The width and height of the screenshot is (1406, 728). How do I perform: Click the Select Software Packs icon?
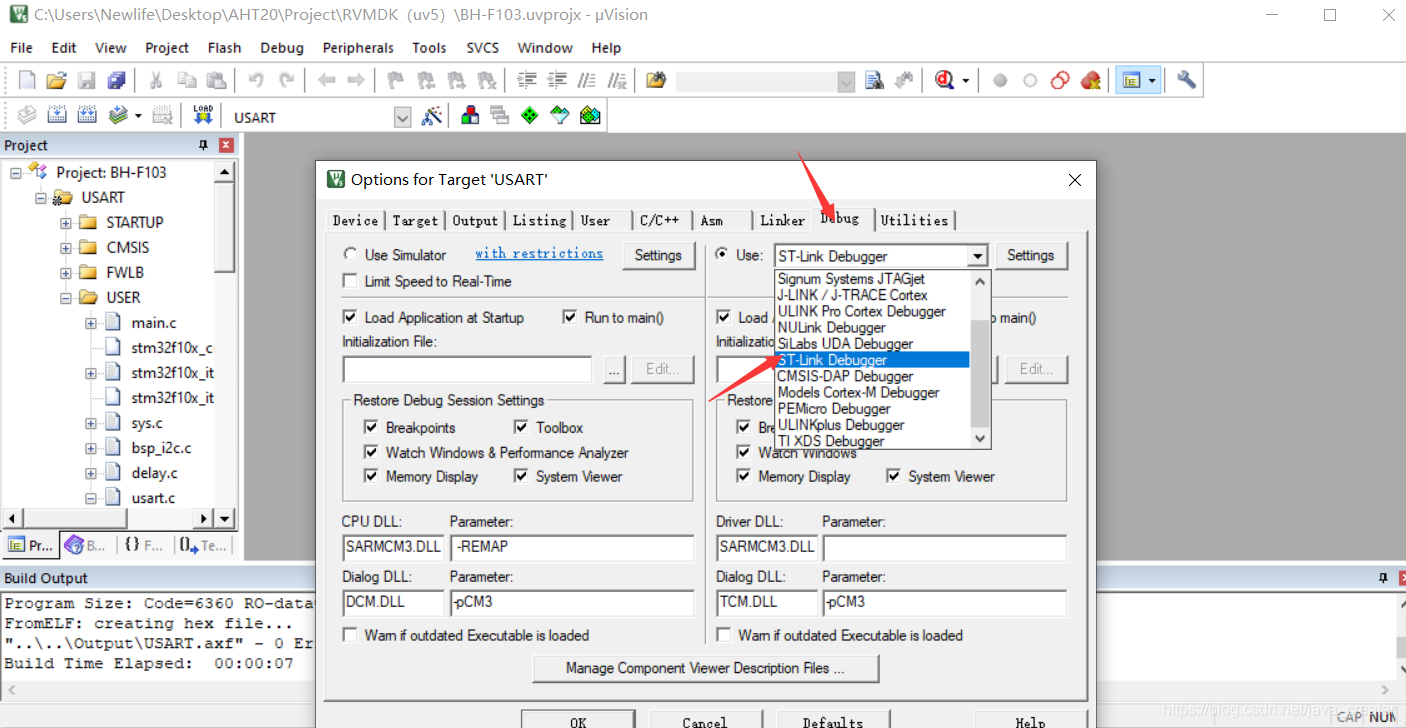pos(560,116)
